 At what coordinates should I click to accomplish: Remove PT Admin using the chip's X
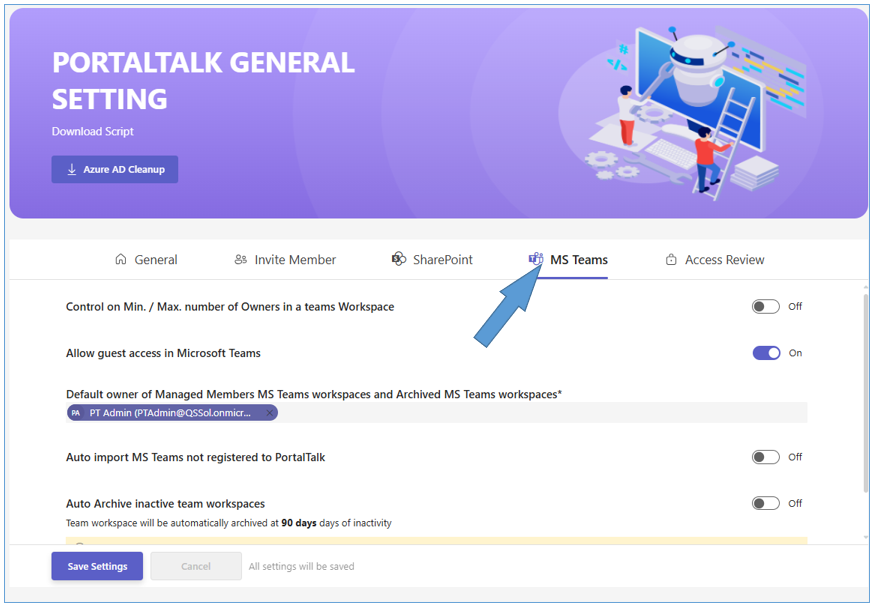point(269,413)
